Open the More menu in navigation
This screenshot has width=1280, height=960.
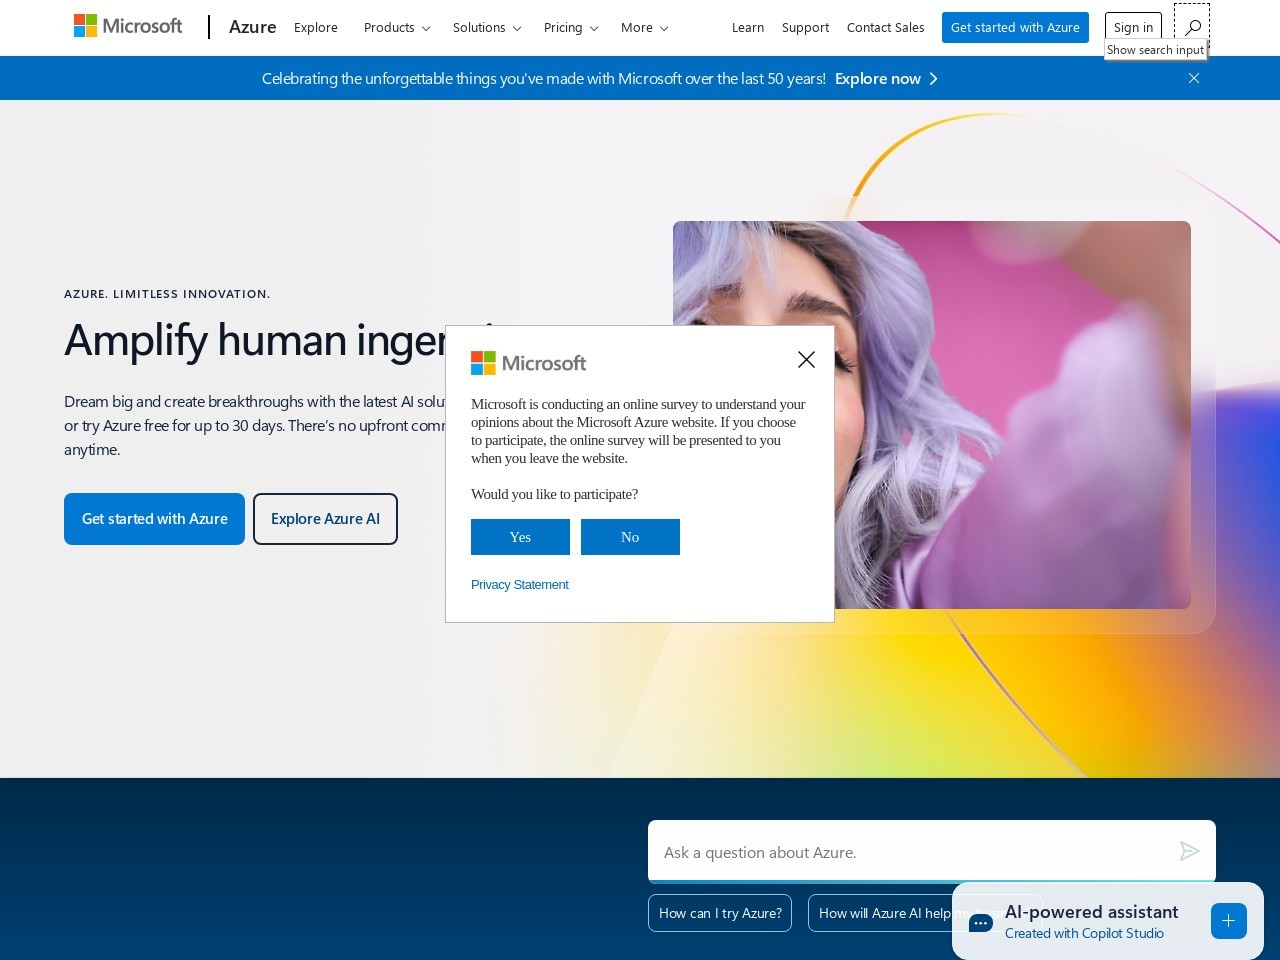(644, 28)
